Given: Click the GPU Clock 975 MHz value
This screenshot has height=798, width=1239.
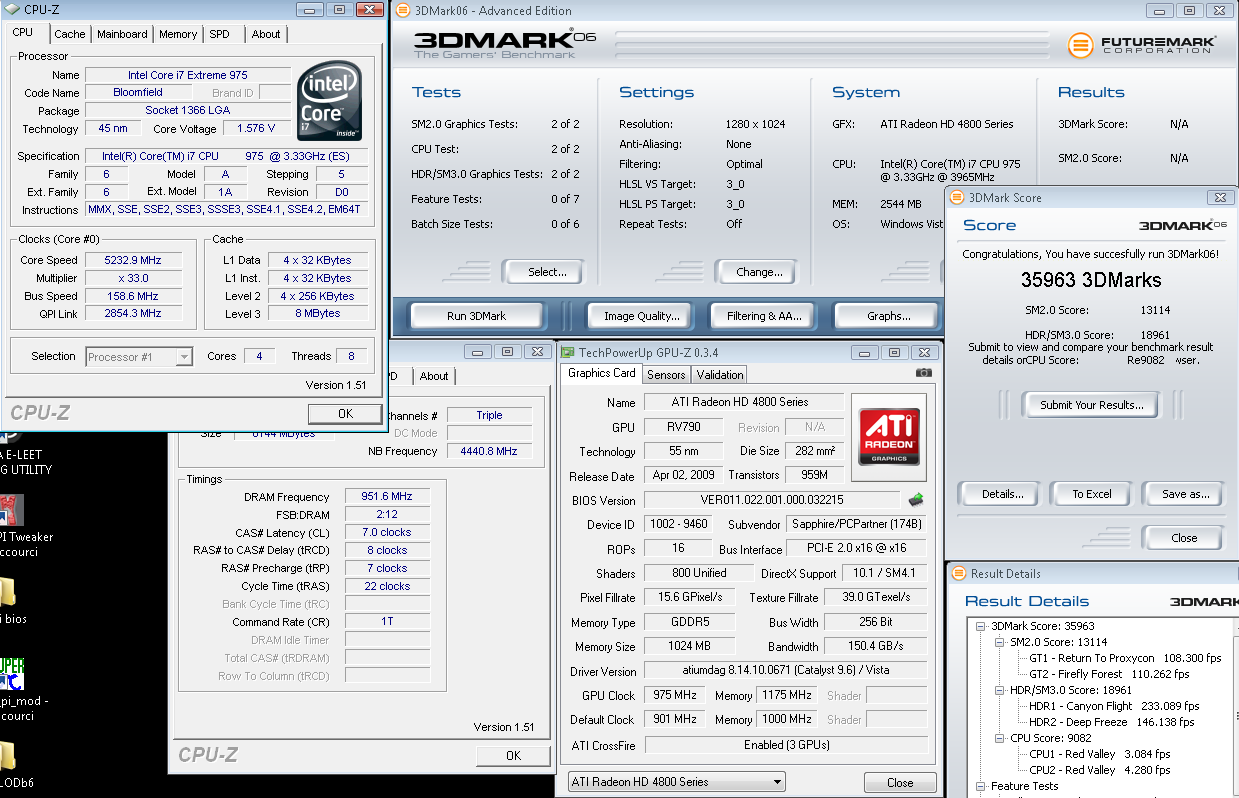Looking at the screenshot, I should coord(676,695).
